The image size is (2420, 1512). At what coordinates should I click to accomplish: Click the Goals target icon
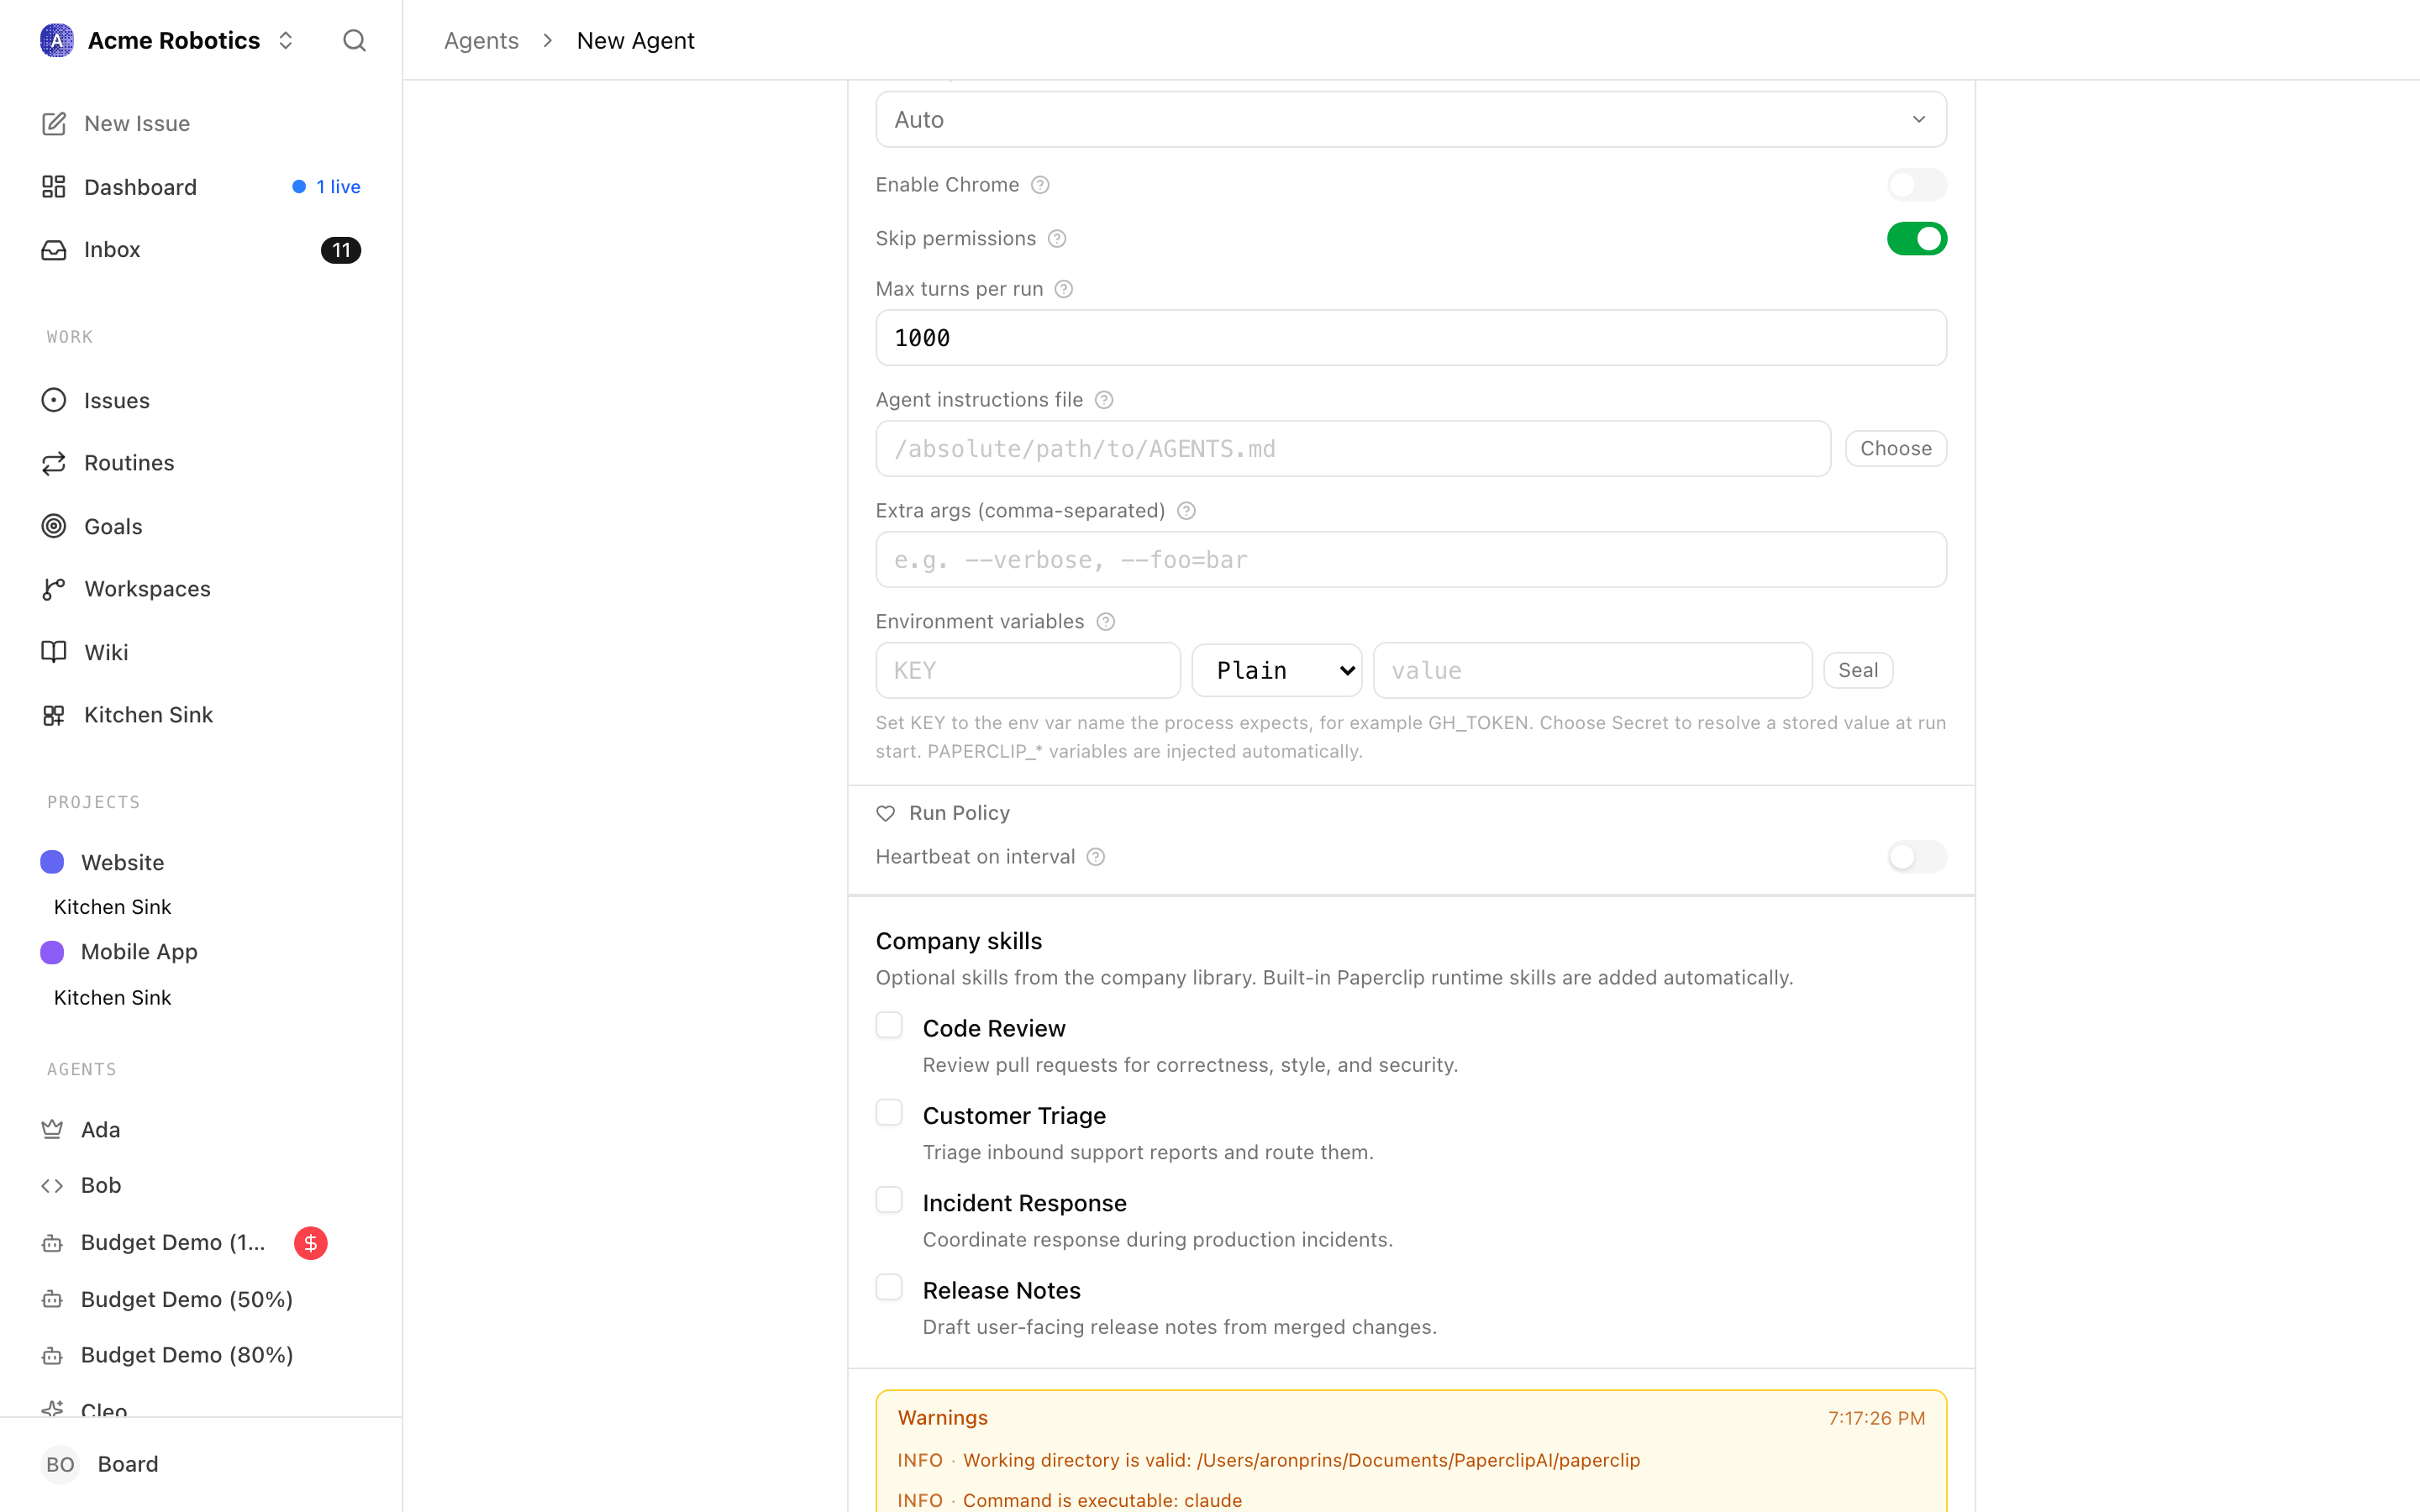tap(54, 526)
